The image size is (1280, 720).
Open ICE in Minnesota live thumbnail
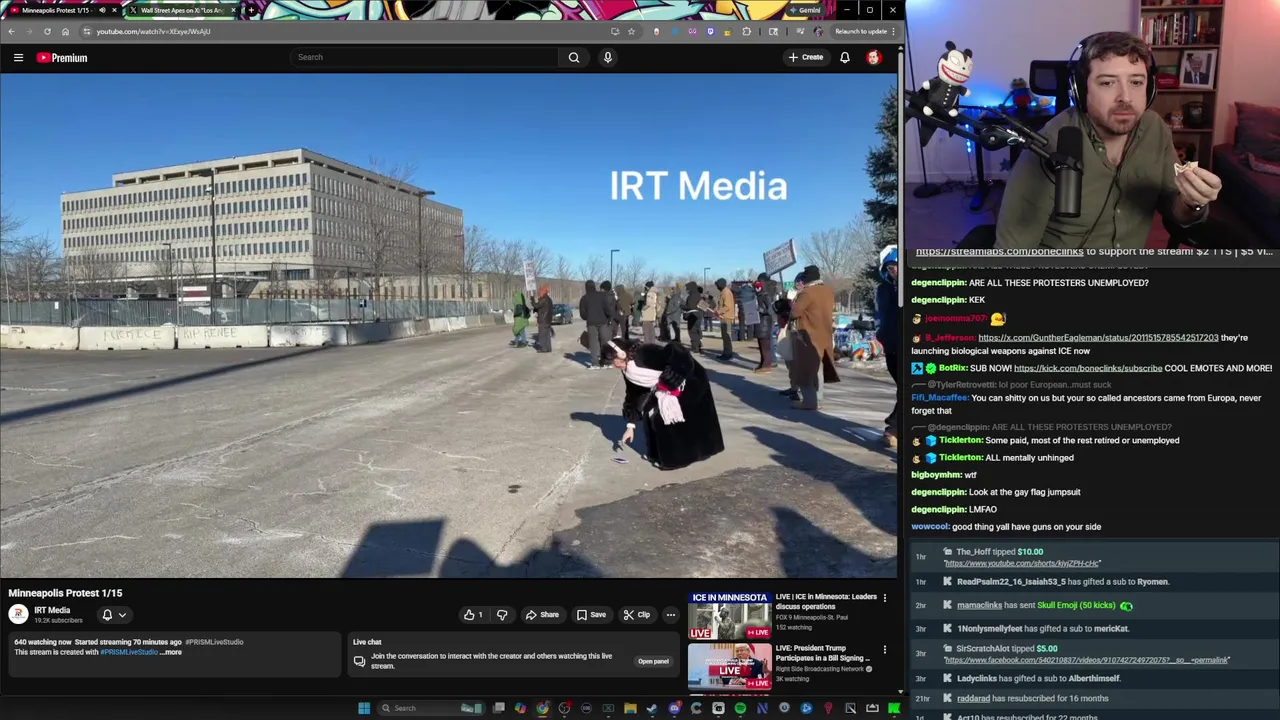[x=730, y=616]
